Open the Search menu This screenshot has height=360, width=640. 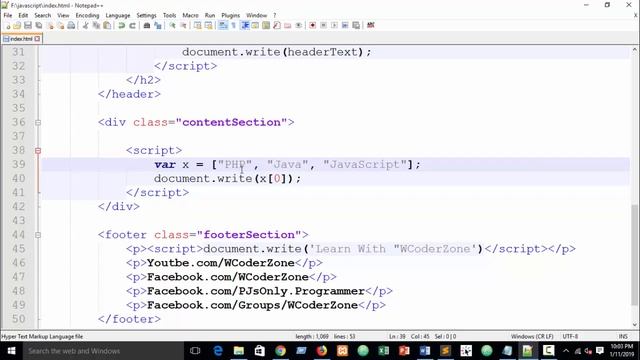(42, 15)
